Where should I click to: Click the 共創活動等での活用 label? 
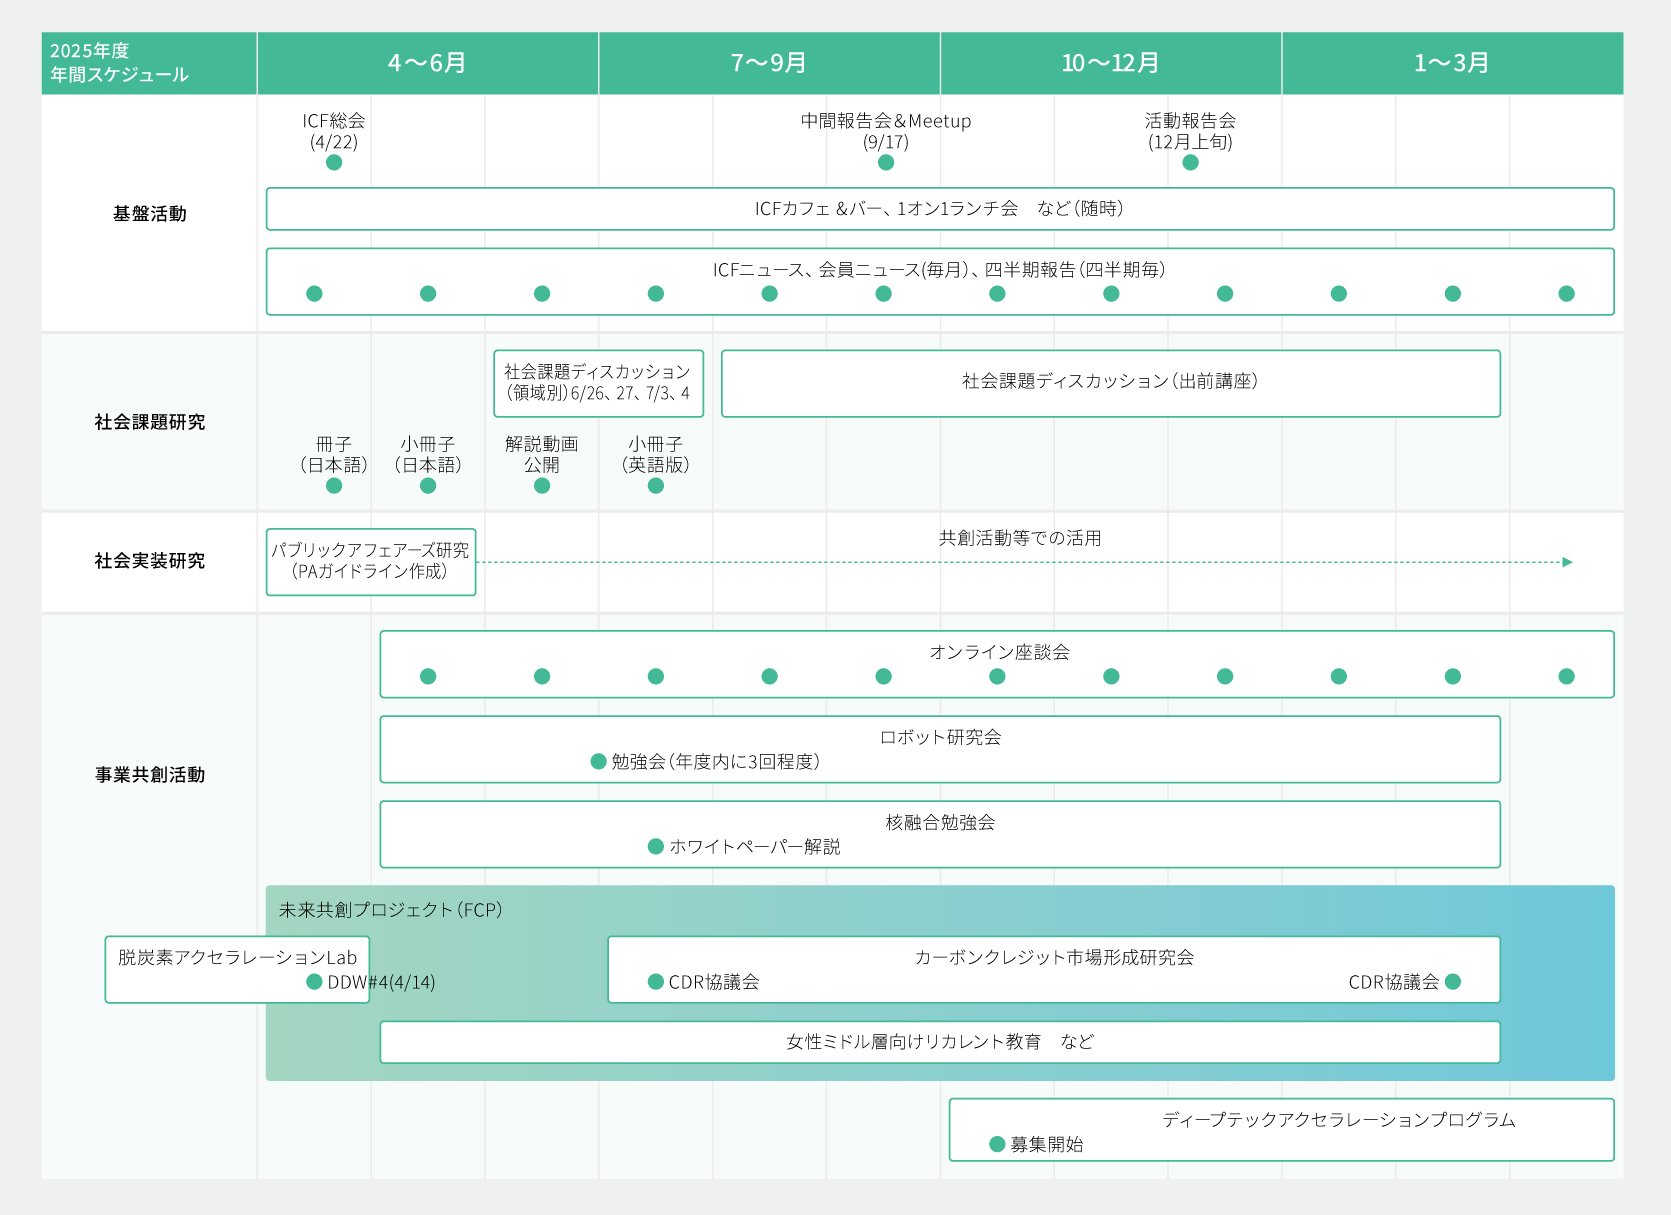point(1020,538)
